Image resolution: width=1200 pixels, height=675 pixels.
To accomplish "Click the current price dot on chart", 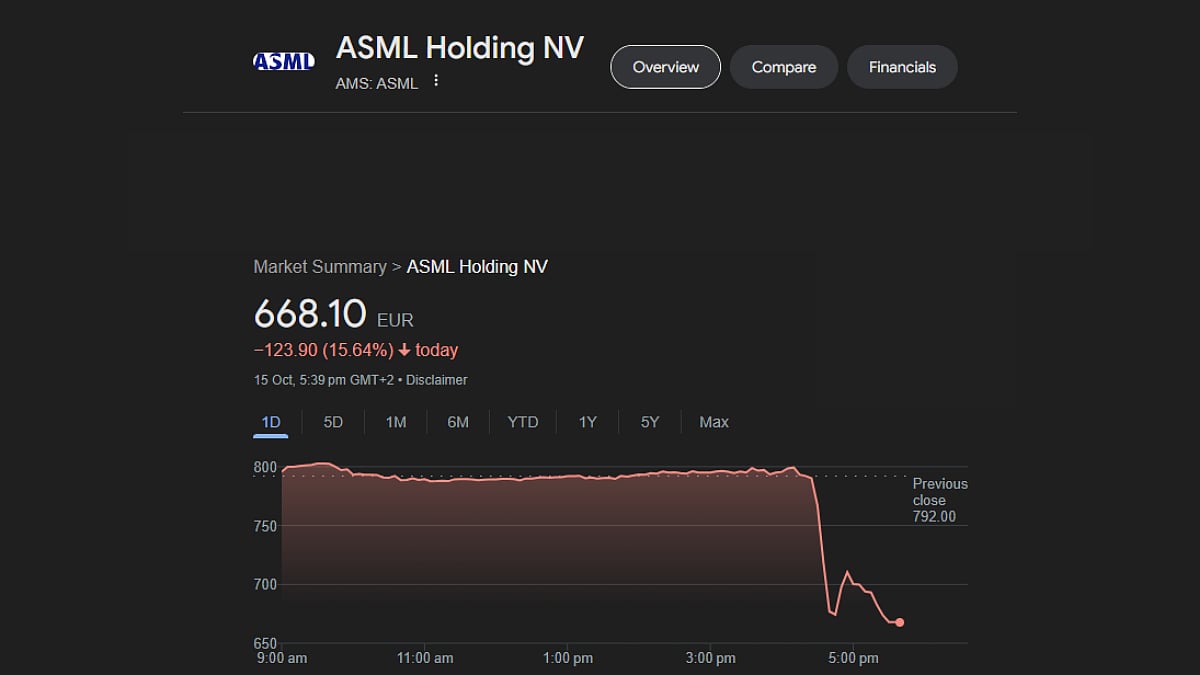I will pos(900,622).
